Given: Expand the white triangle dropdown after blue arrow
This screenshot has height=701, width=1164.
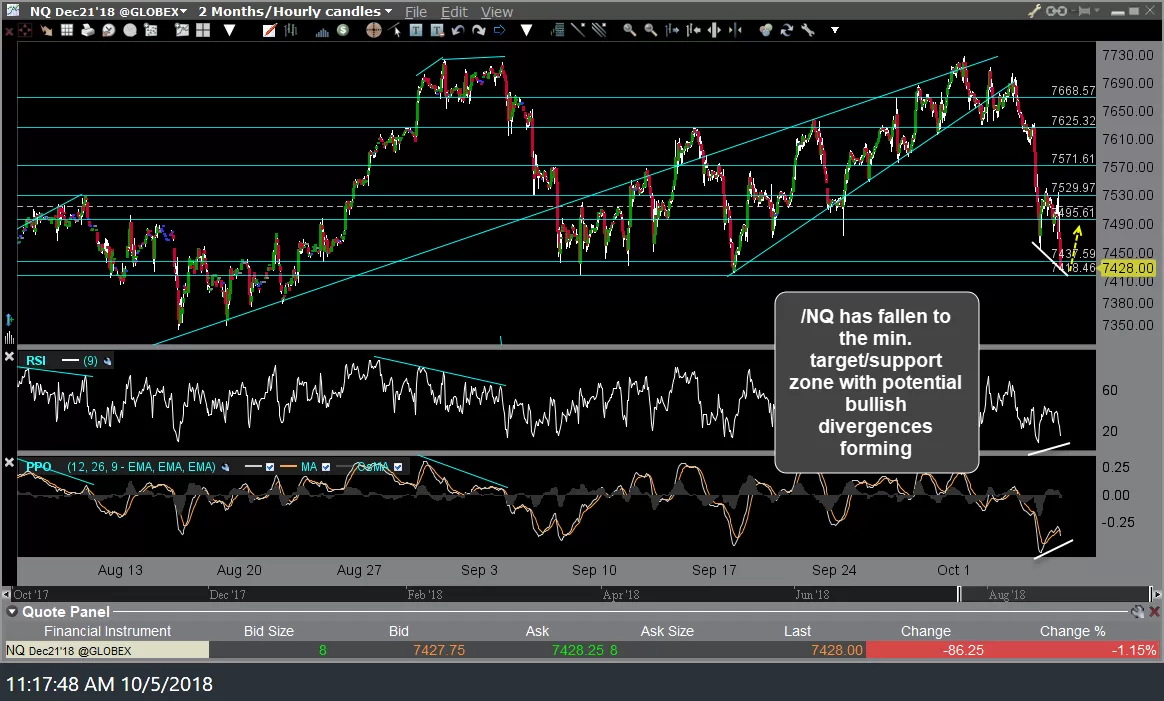Looking at the screenshot, I should click(526, 30).
